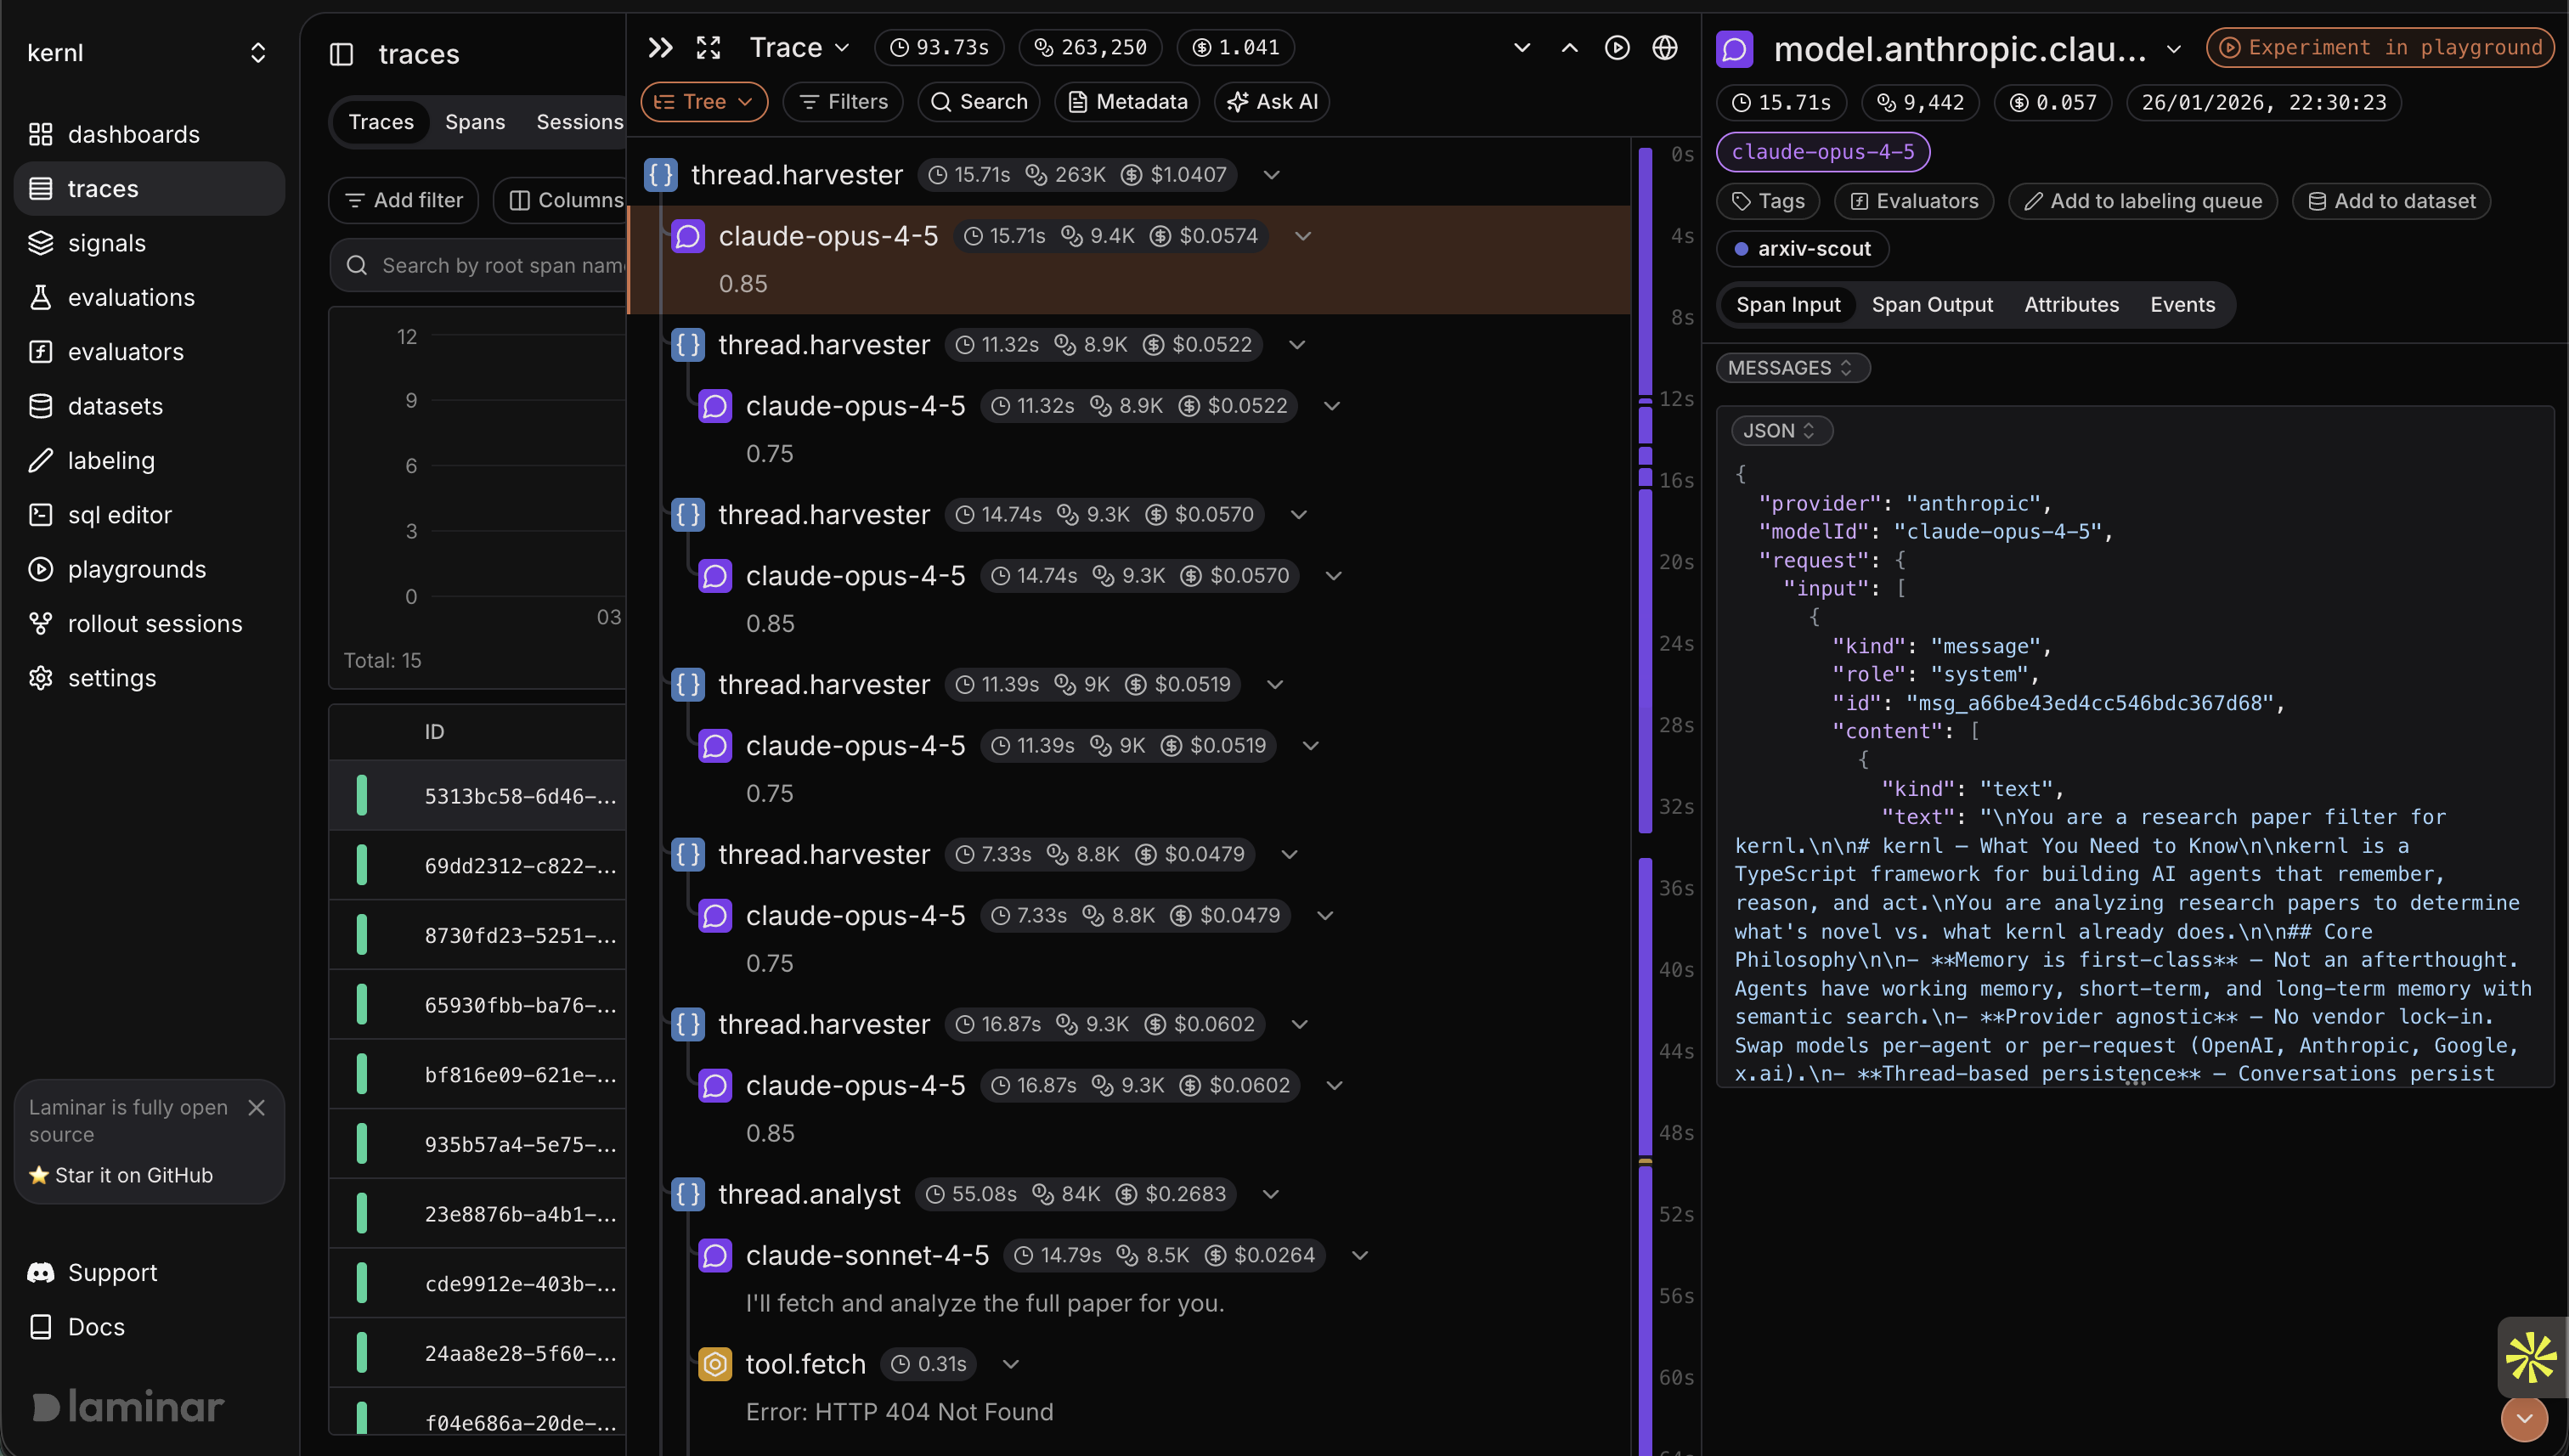Toggle the sidebar panel icon beside traces
The image size is (2569, 1456).
pos(341,54)
